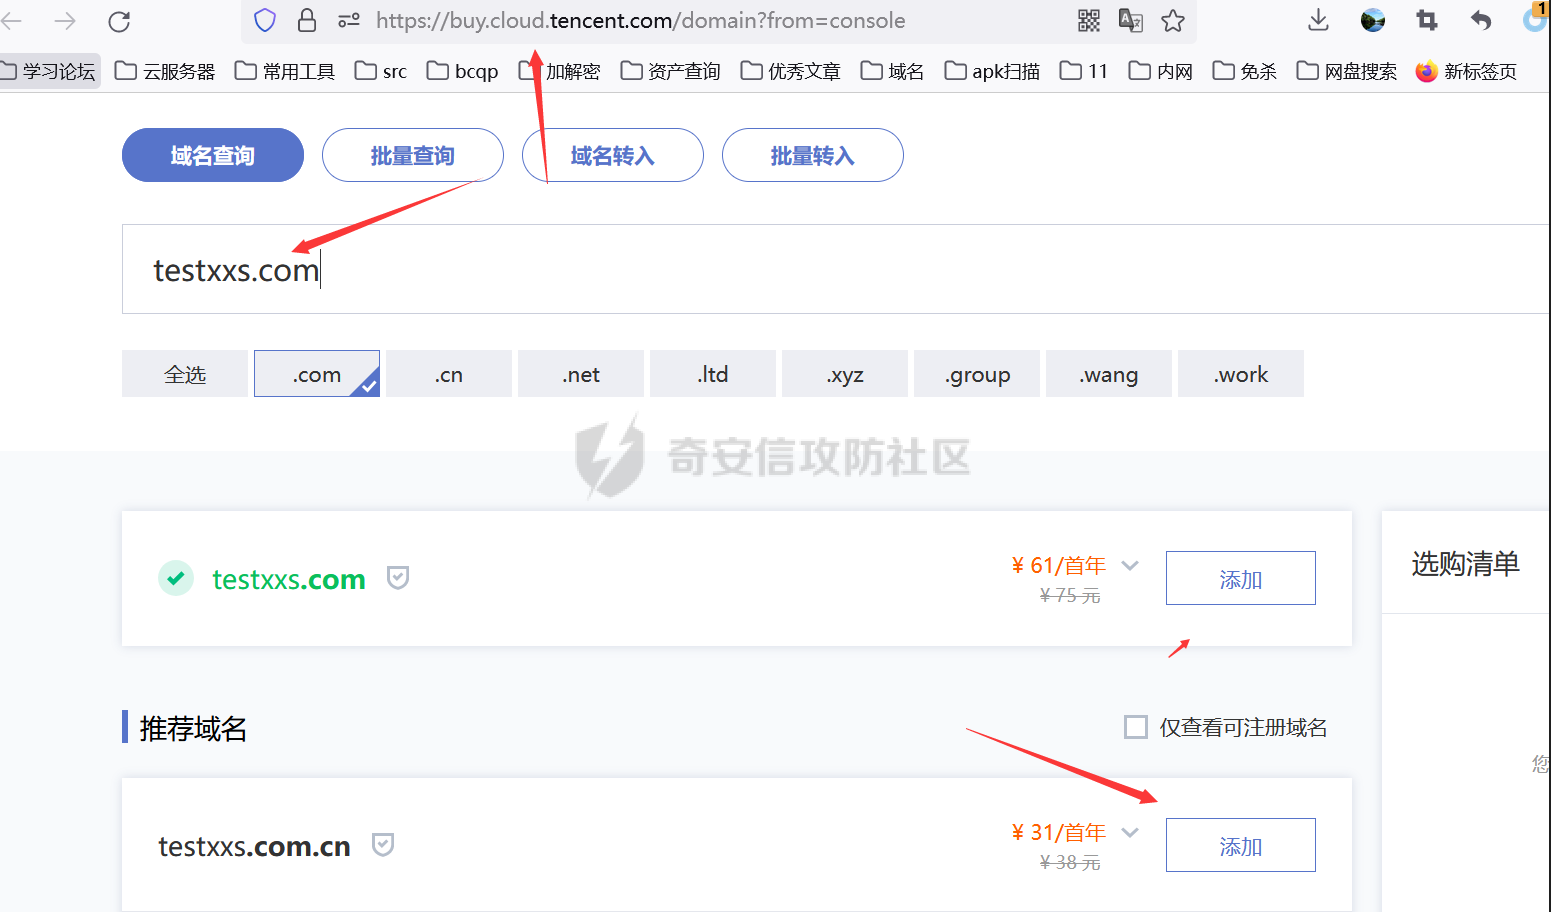
Task: Deselect the .com suffix option
Action: tap(317, 374)
